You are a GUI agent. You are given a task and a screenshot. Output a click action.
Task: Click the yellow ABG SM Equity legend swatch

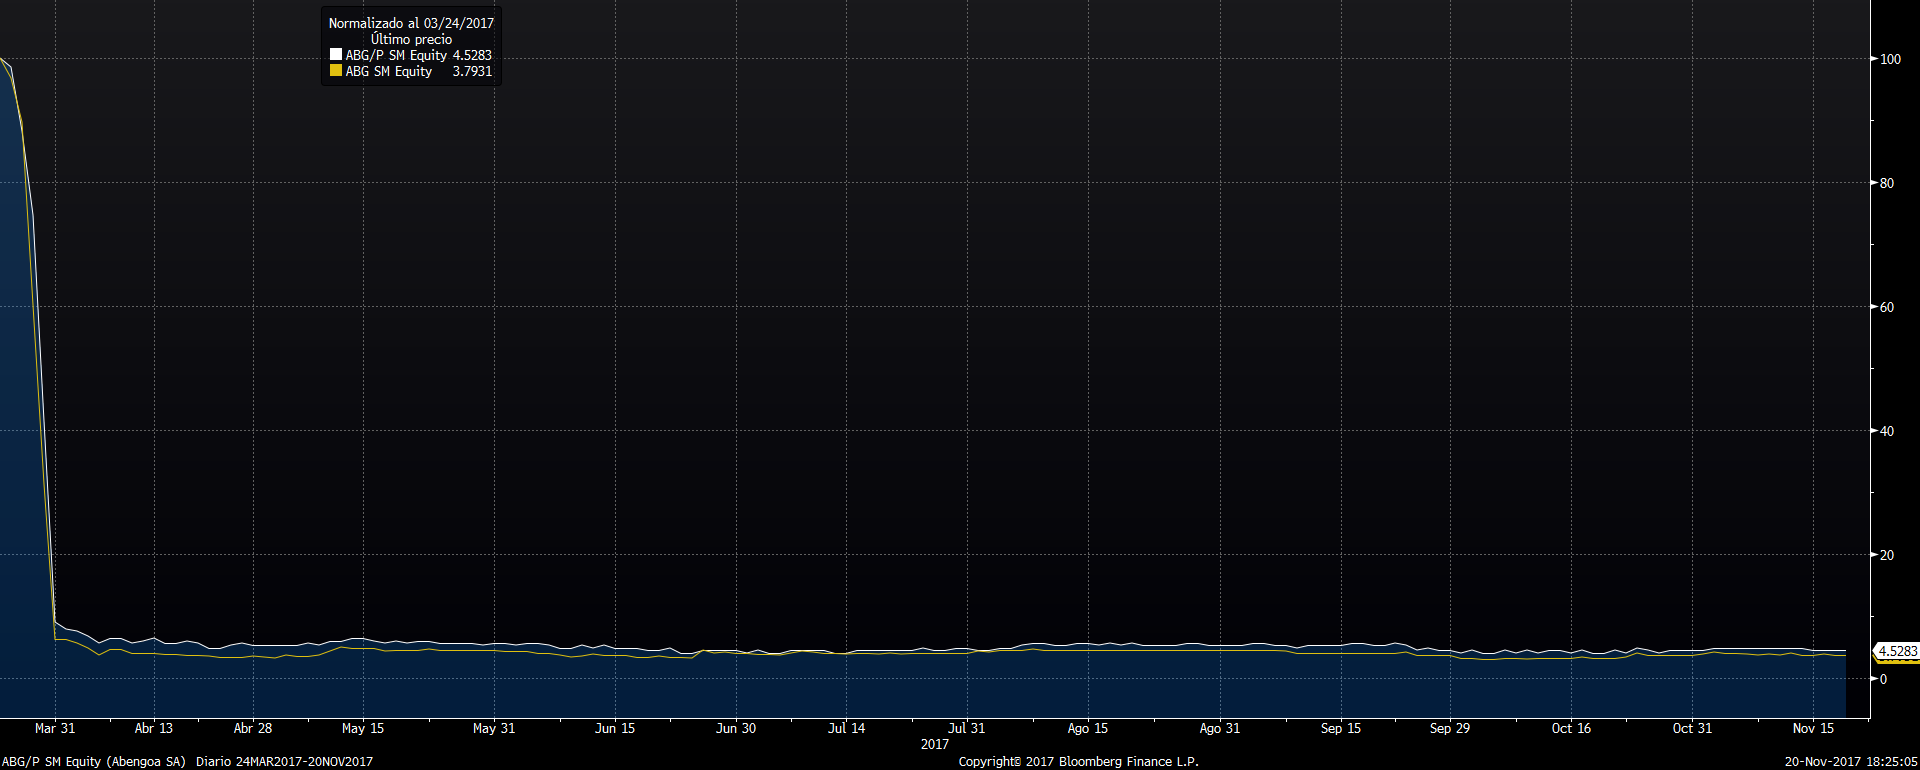click(x=336, y=71)
